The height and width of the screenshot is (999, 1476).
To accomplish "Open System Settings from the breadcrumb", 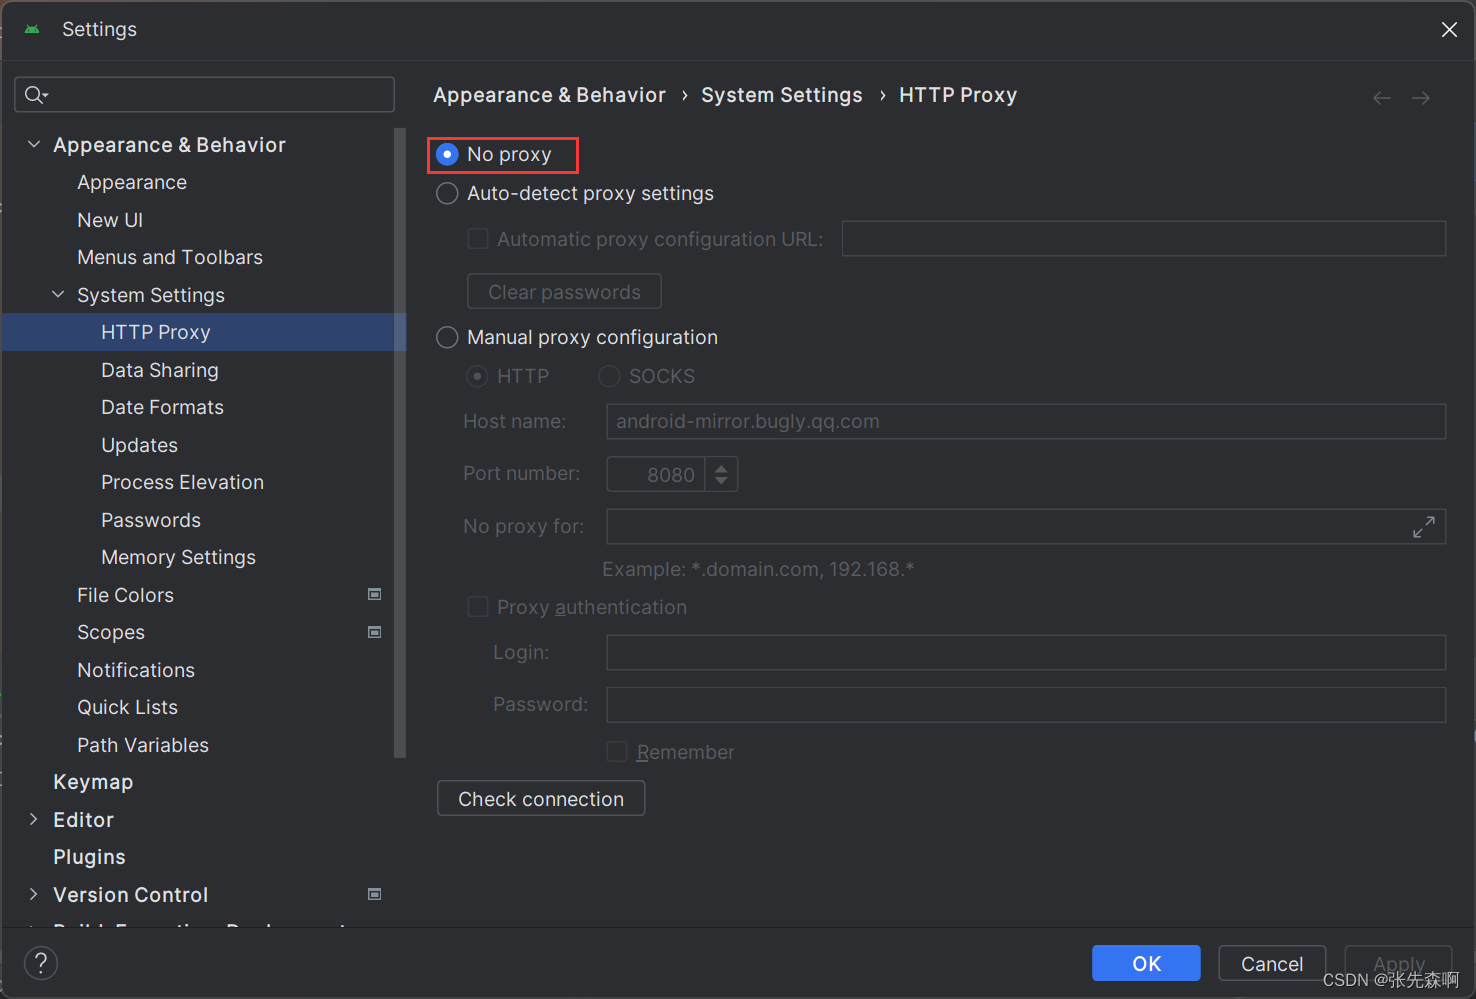I will 782,94.
